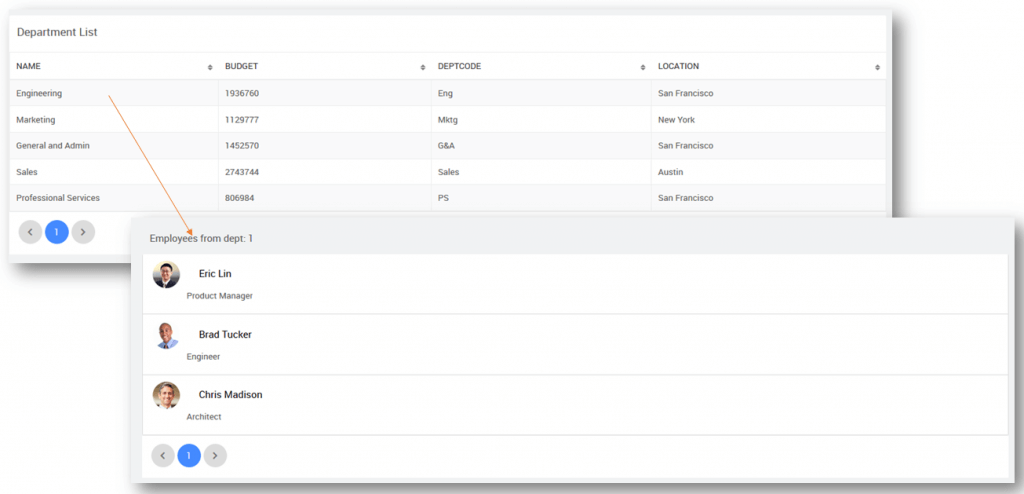Open Chris Madison employee name
The height and width of the screenshot is (494, 1024).
pyautogui.click(x=230, y=395)
